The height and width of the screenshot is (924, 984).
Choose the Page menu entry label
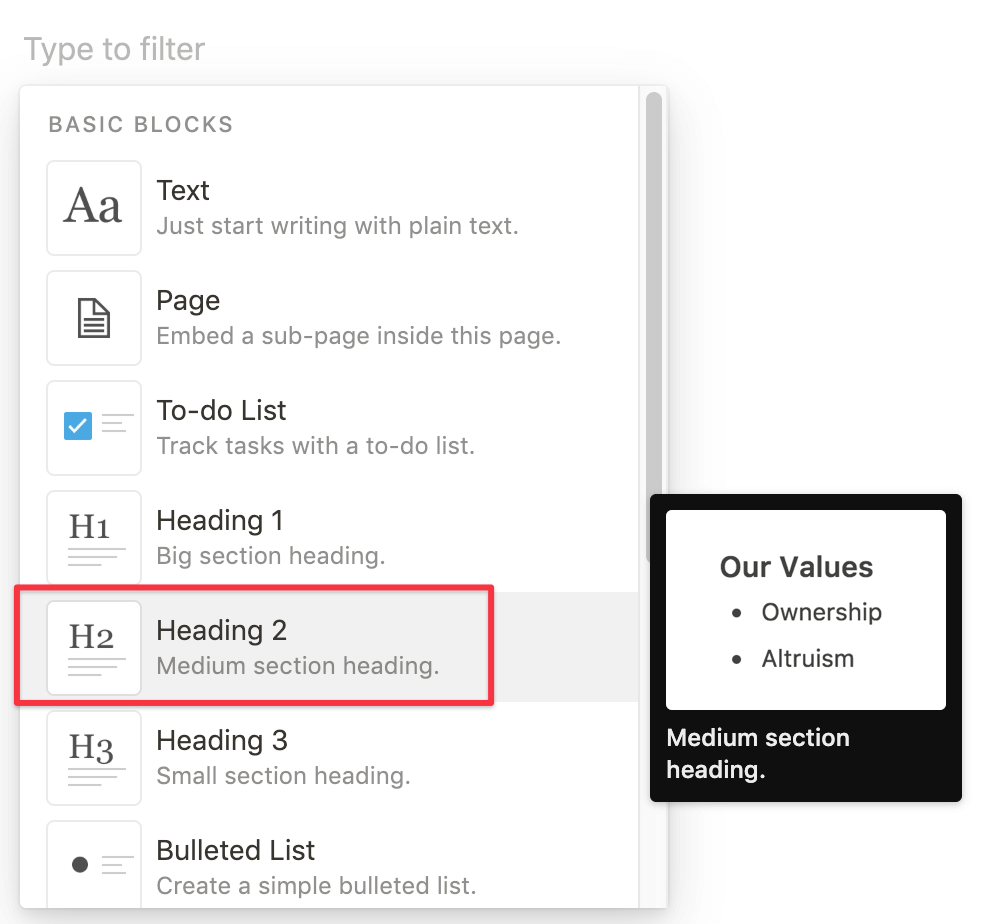coord(188,301)
